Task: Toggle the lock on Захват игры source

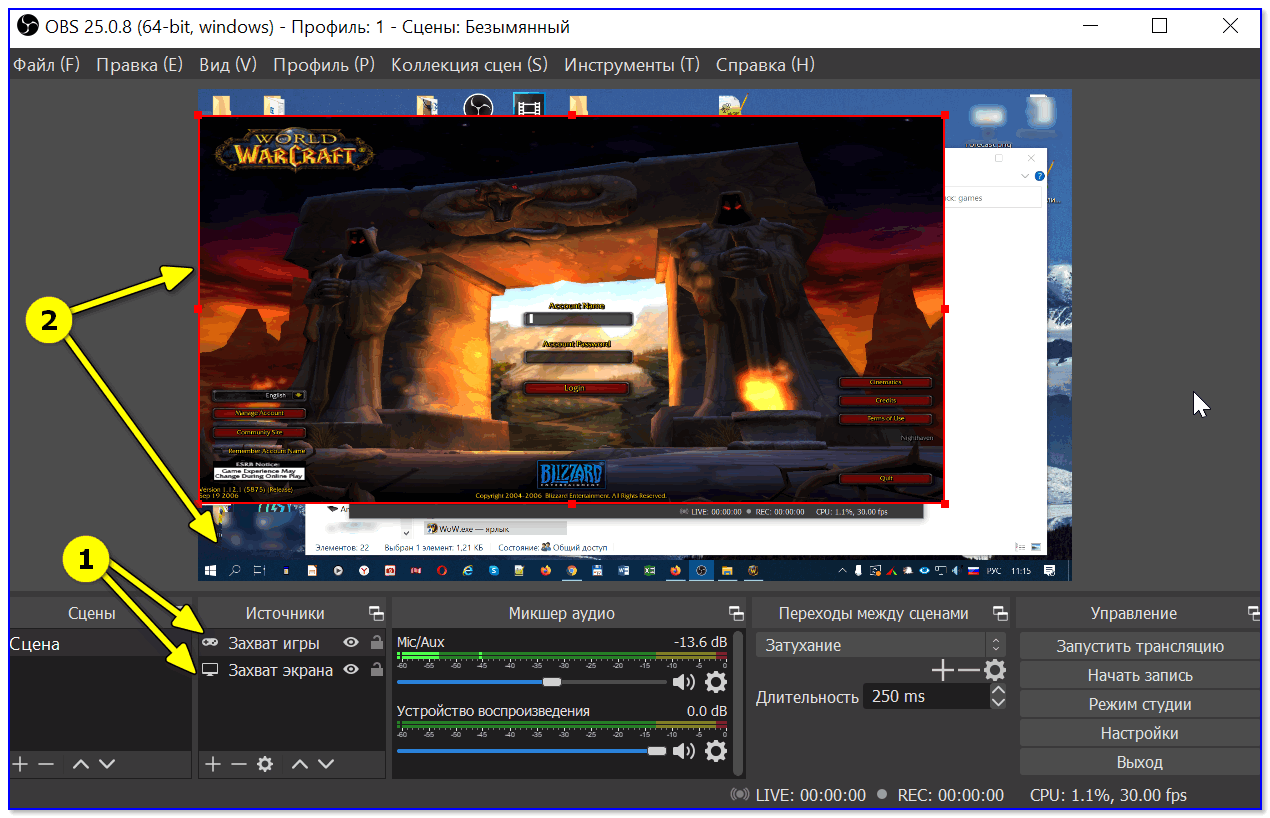Action: (x=376, y=643)
